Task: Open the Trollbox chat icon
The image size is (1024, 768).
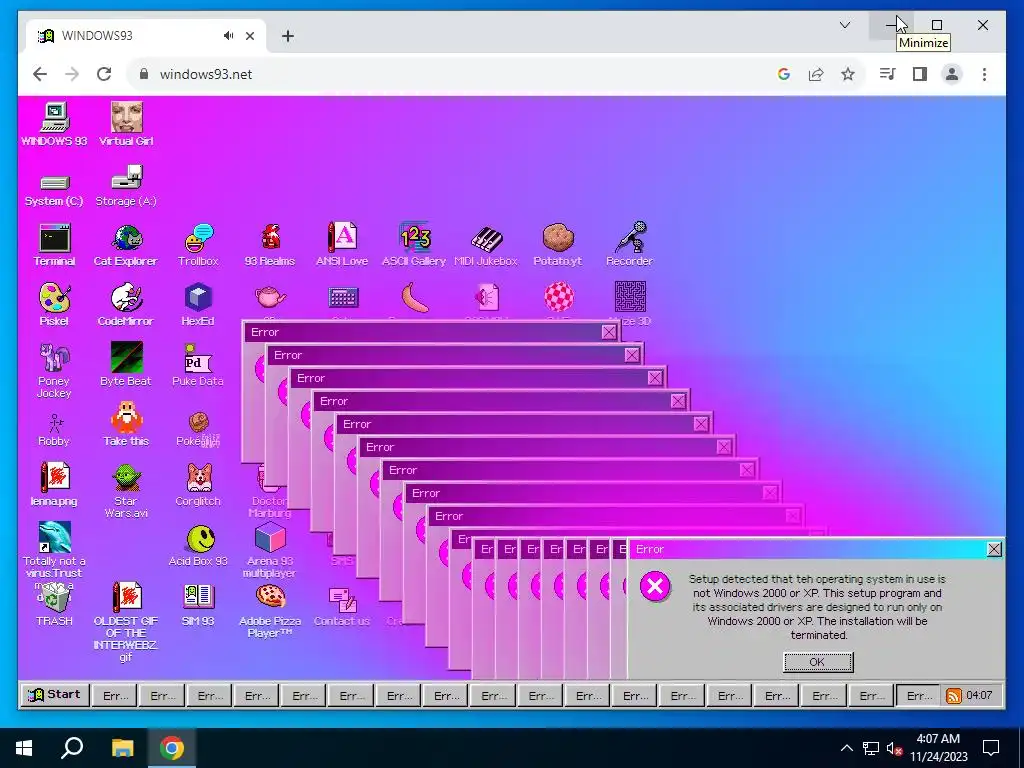Action: point(198,246)
